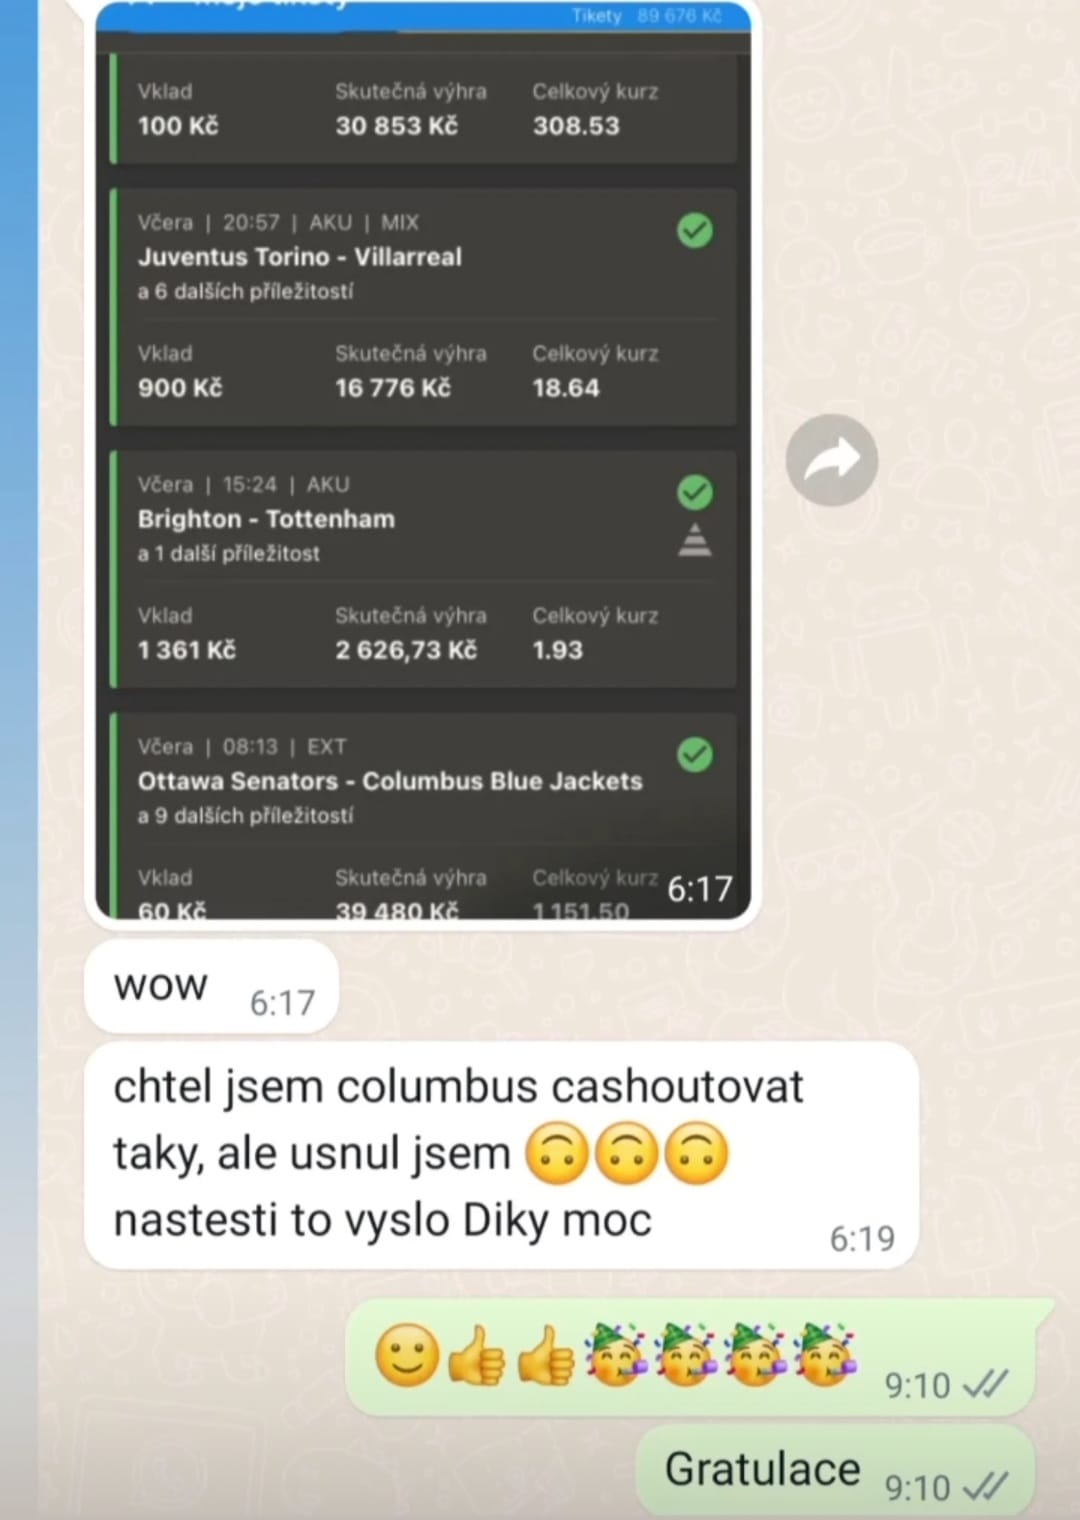Tap the party face emojis

[720, 1356]
